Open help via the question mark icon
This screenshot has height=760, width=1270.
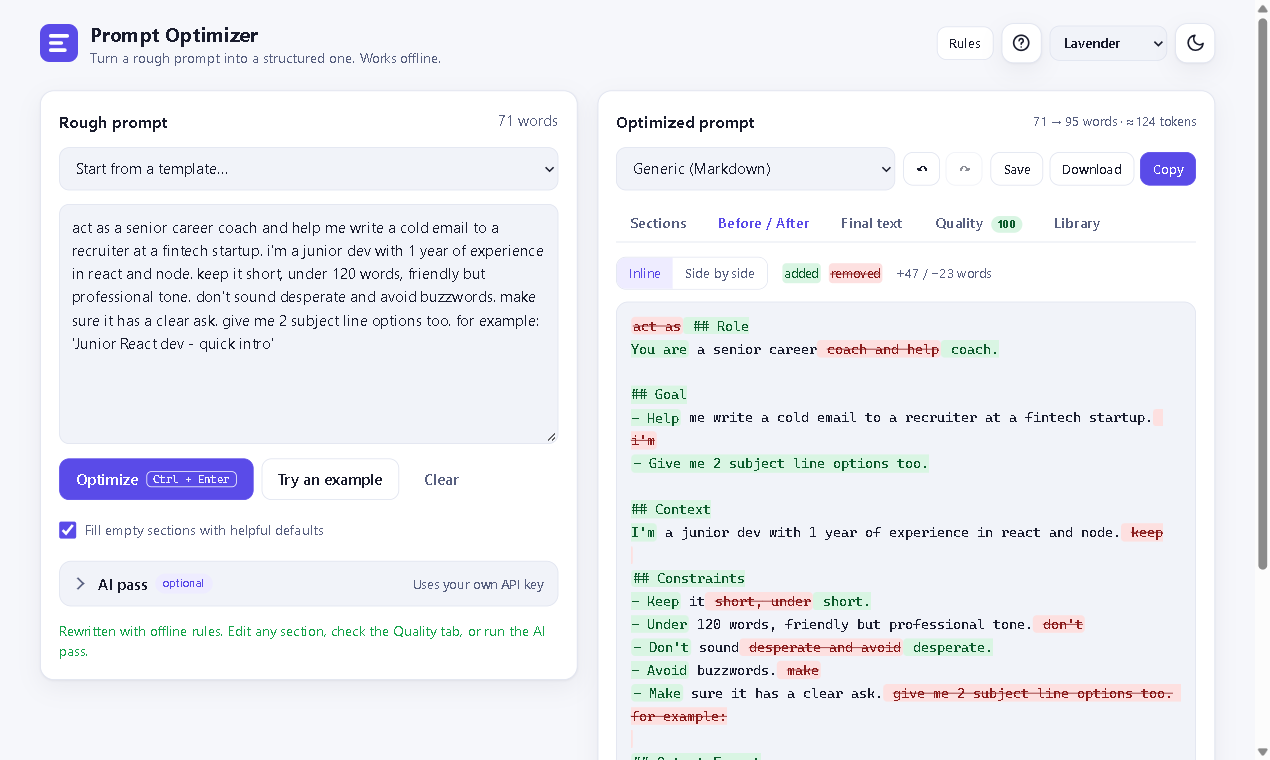1021,43
